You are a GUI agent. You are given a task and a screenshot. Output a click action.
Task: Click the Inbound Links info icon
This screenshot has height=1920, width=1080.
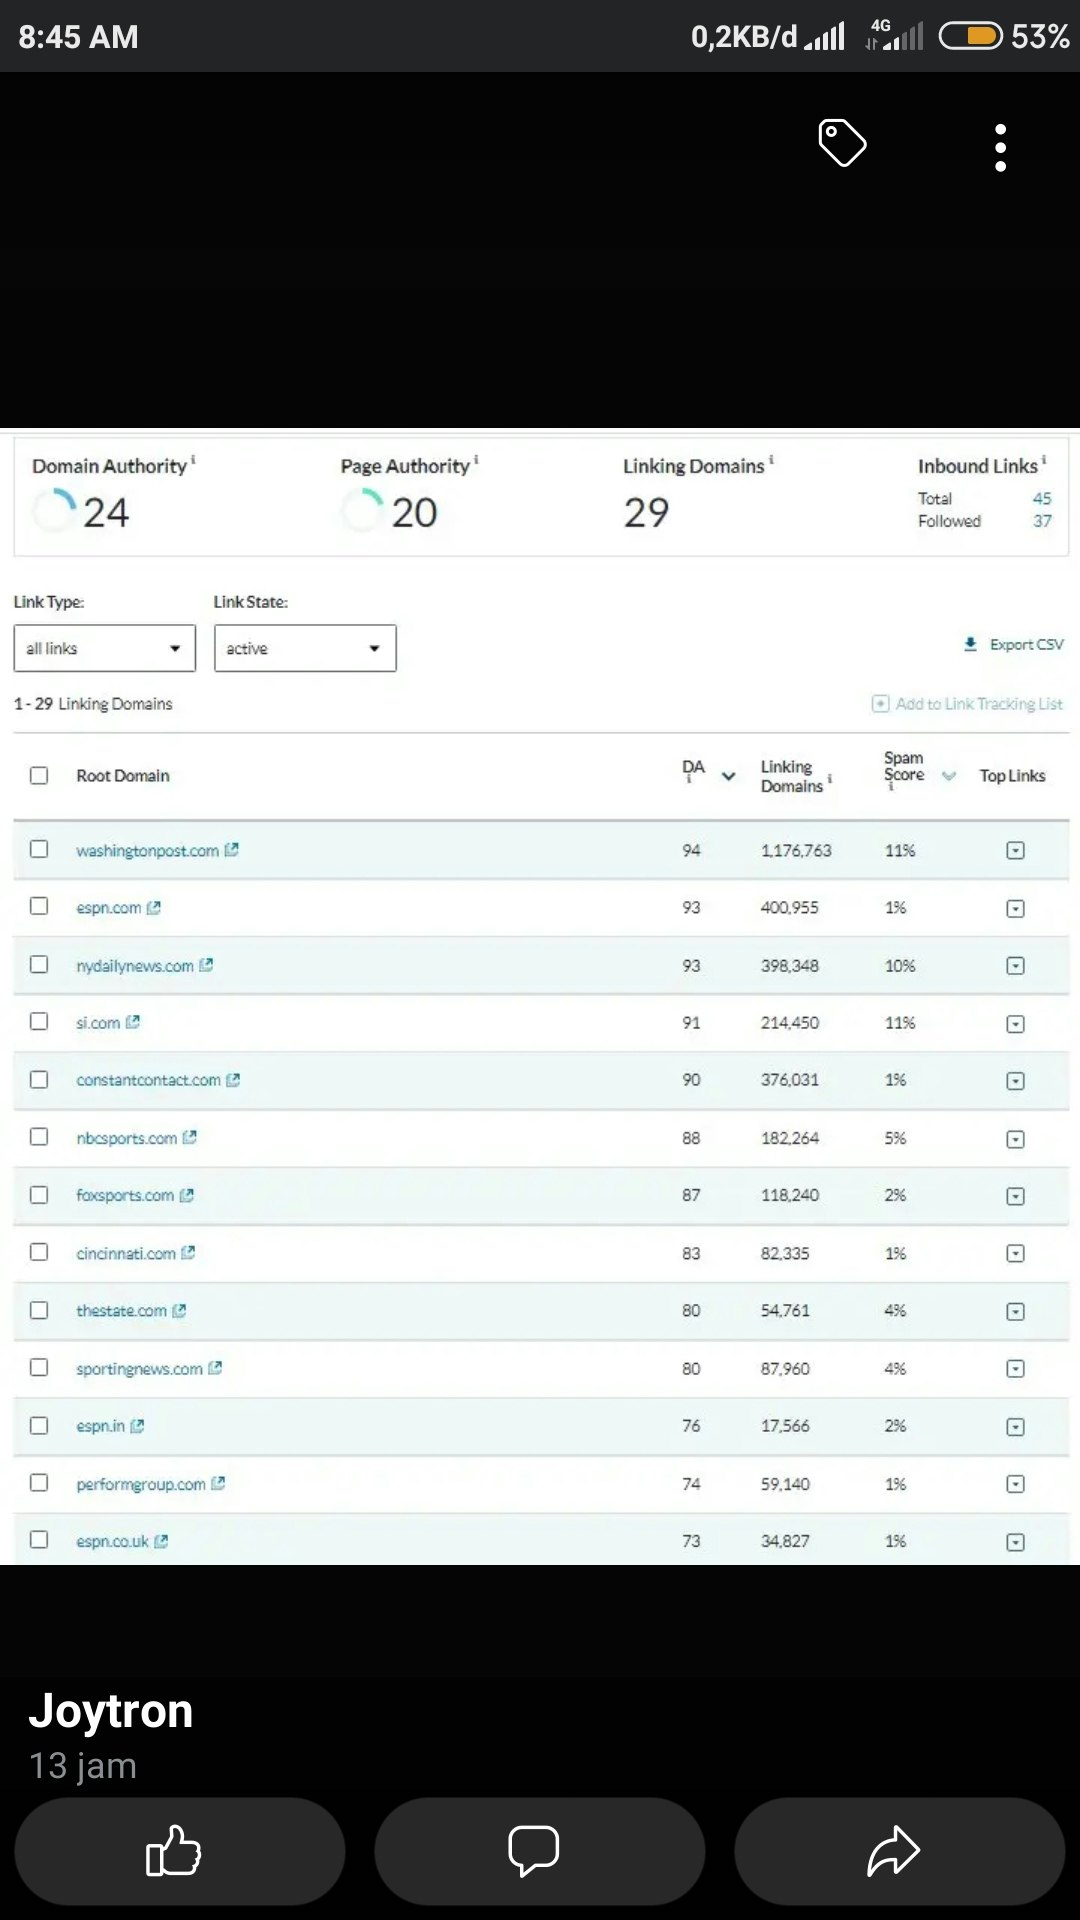coord(1044,460)
